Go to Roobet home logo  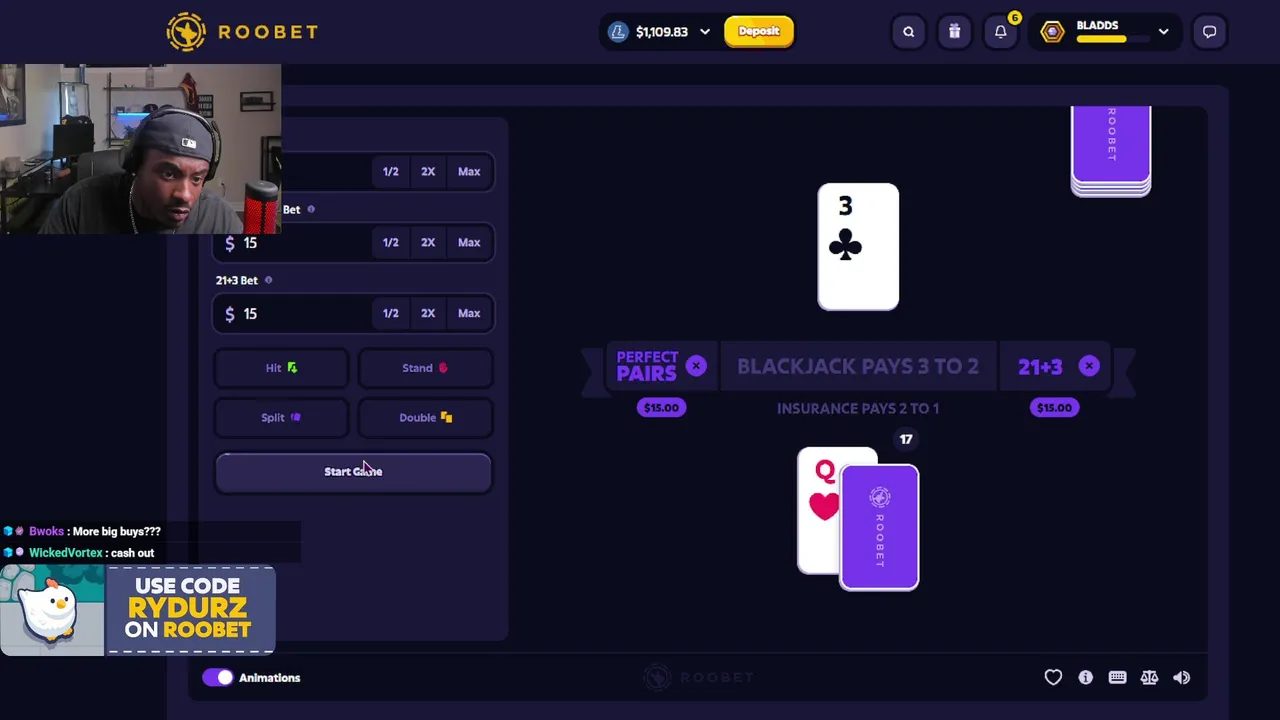click(x=242, y=32)
